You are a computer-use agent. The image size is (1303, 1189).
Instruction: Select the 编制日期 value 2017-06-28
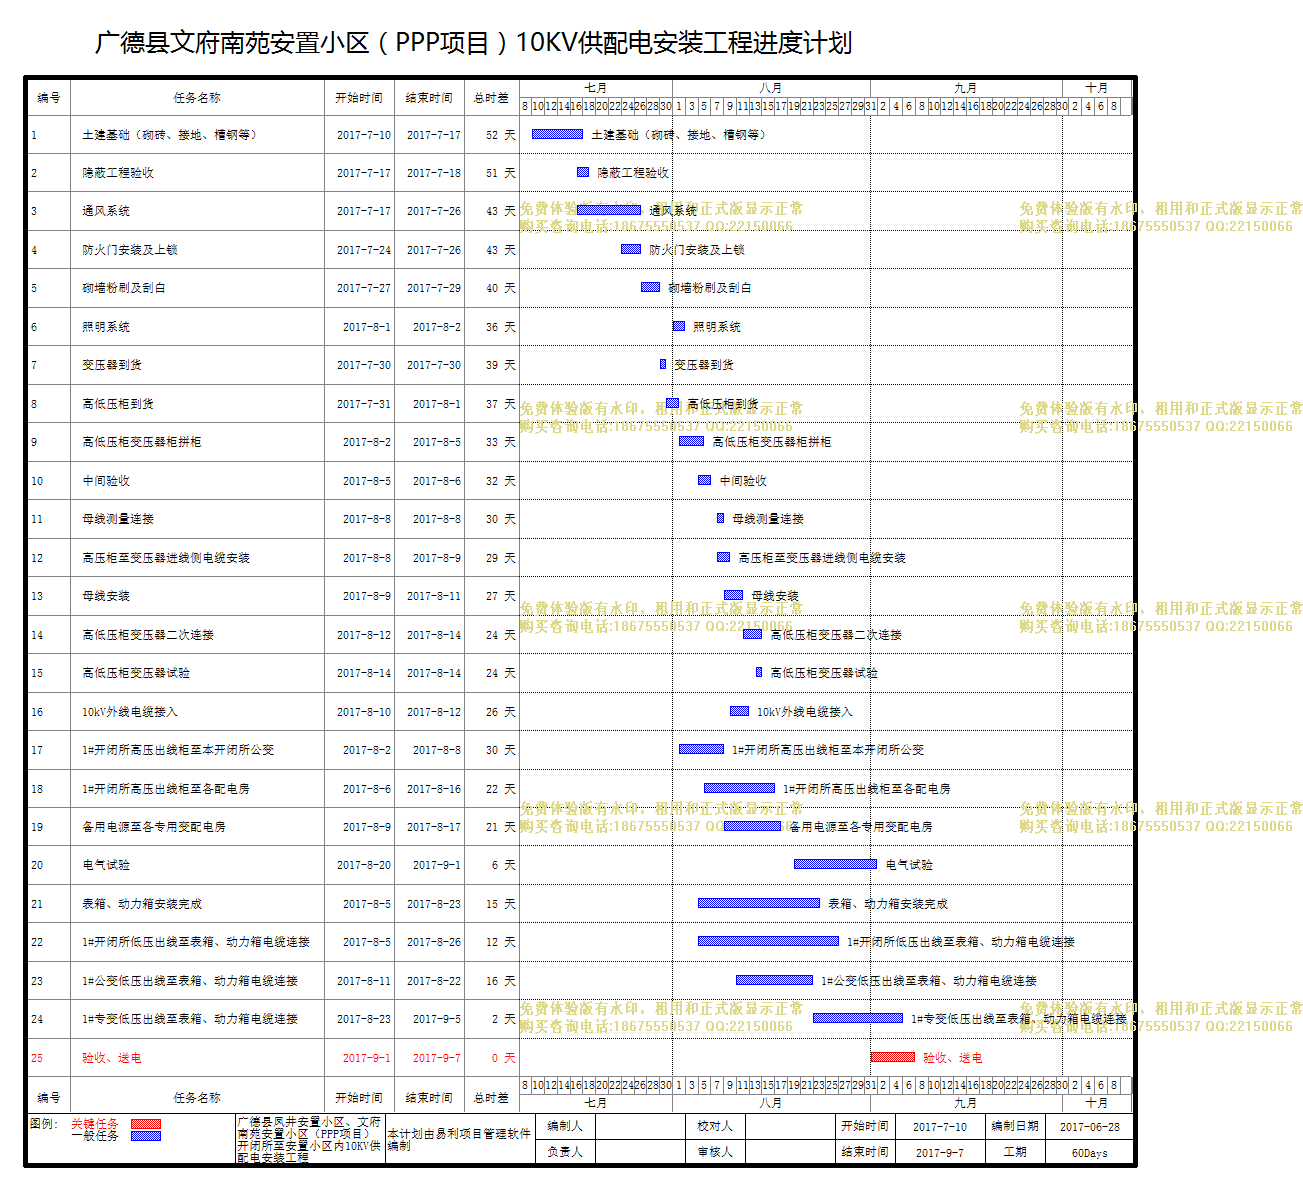coord(1090,1127)
